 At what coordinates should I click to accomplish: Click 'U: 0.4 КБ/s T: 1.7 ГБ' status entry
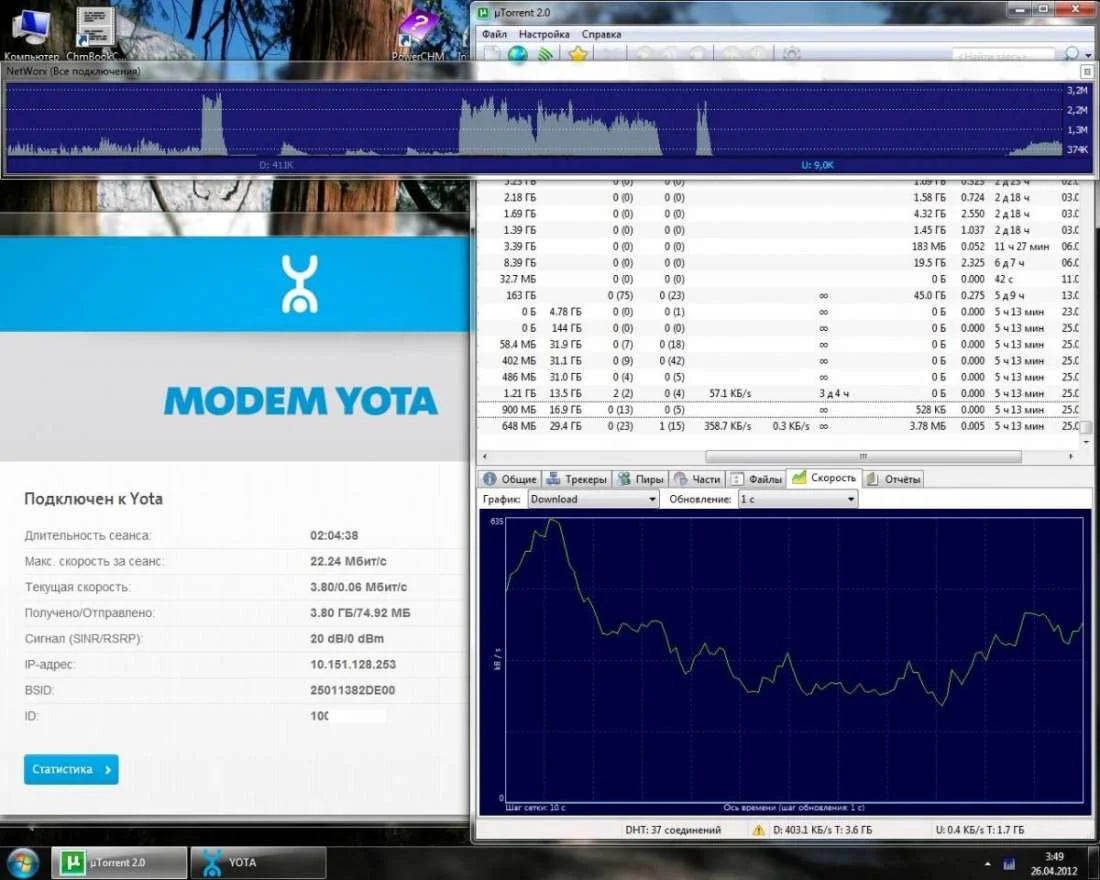979,830
